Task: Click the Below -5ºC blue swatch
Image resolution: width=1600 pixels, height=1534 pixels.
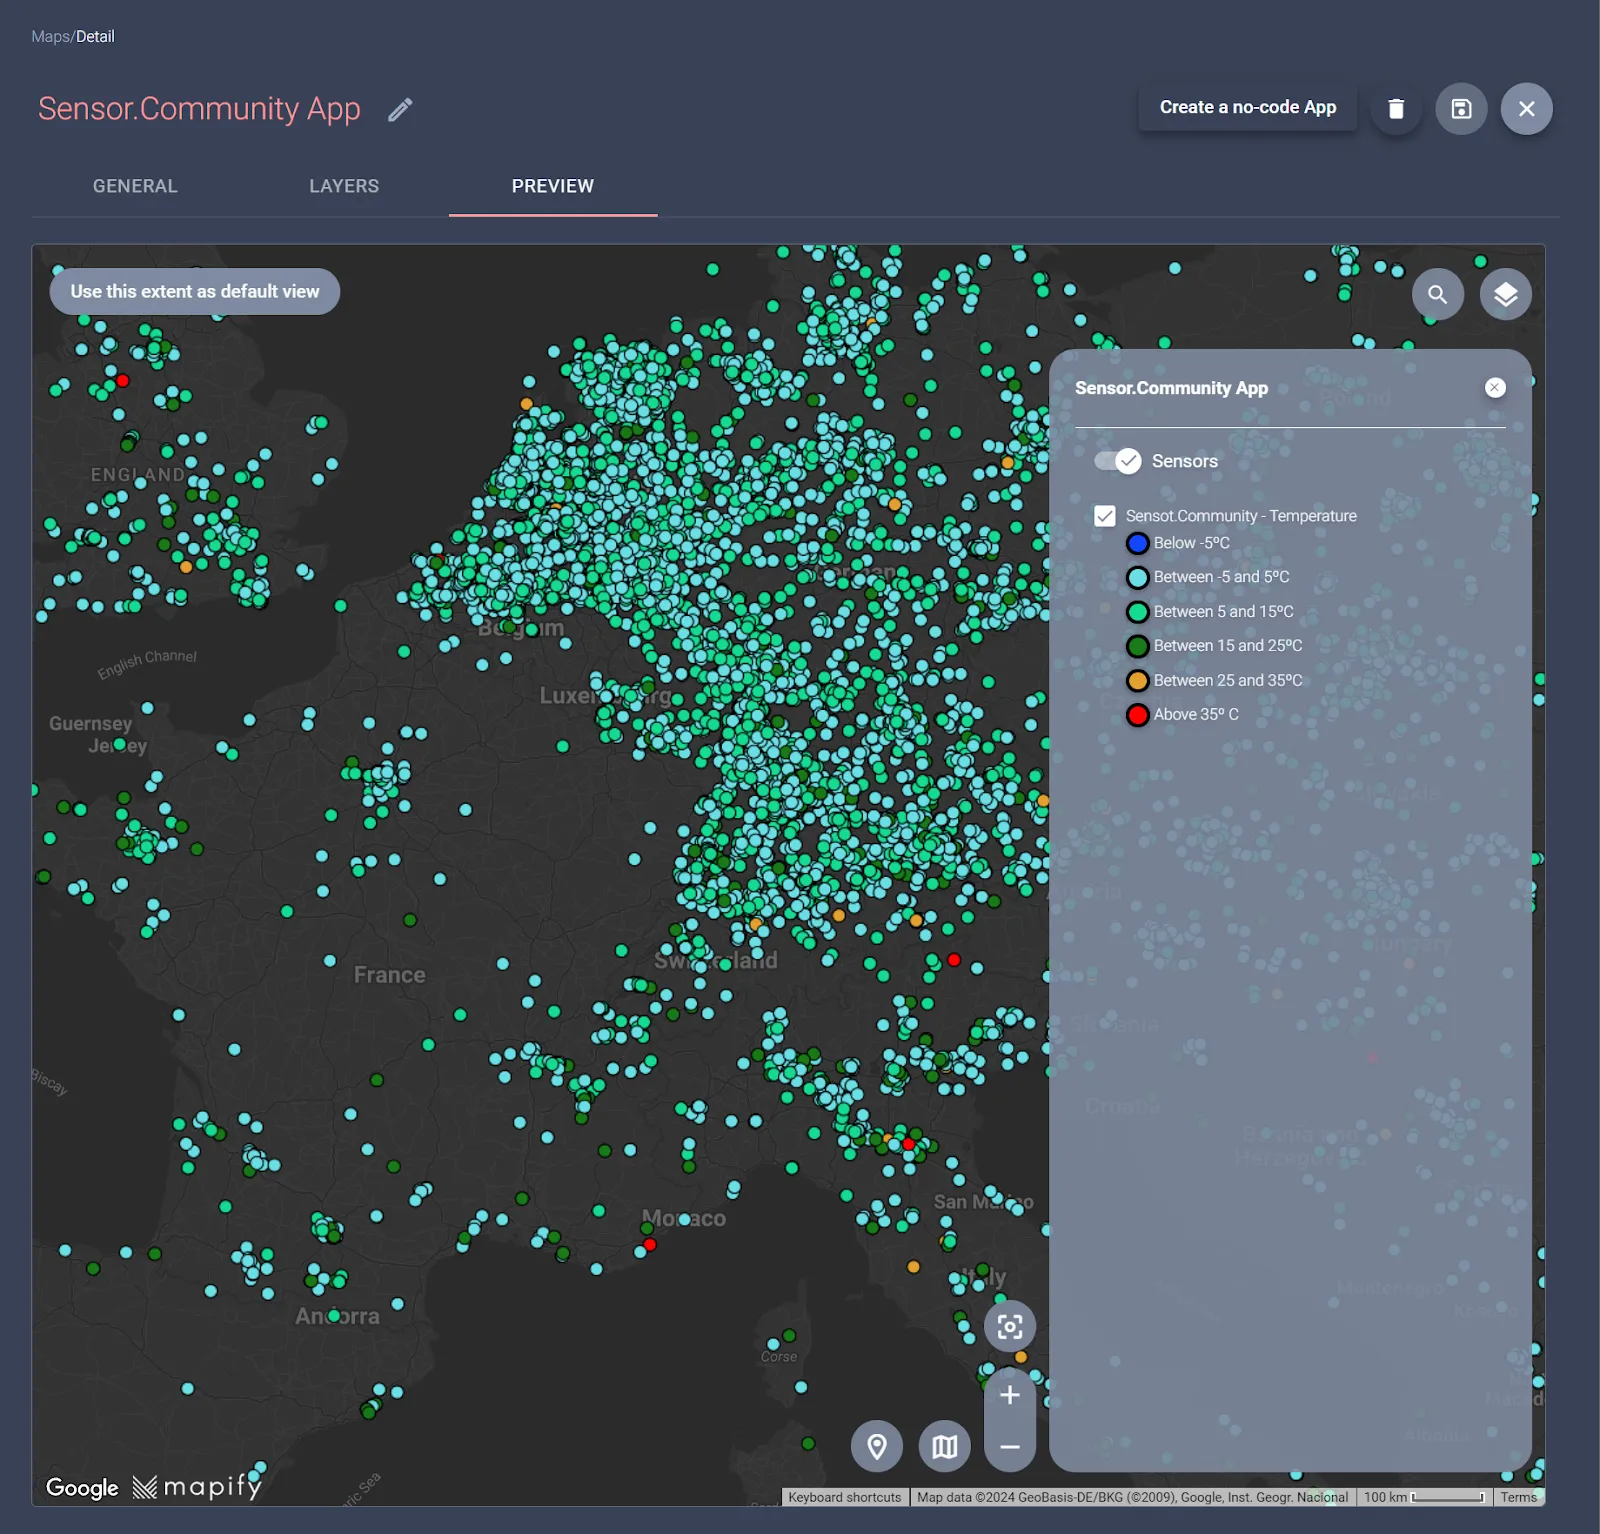Action: [x=1137, y=543]
